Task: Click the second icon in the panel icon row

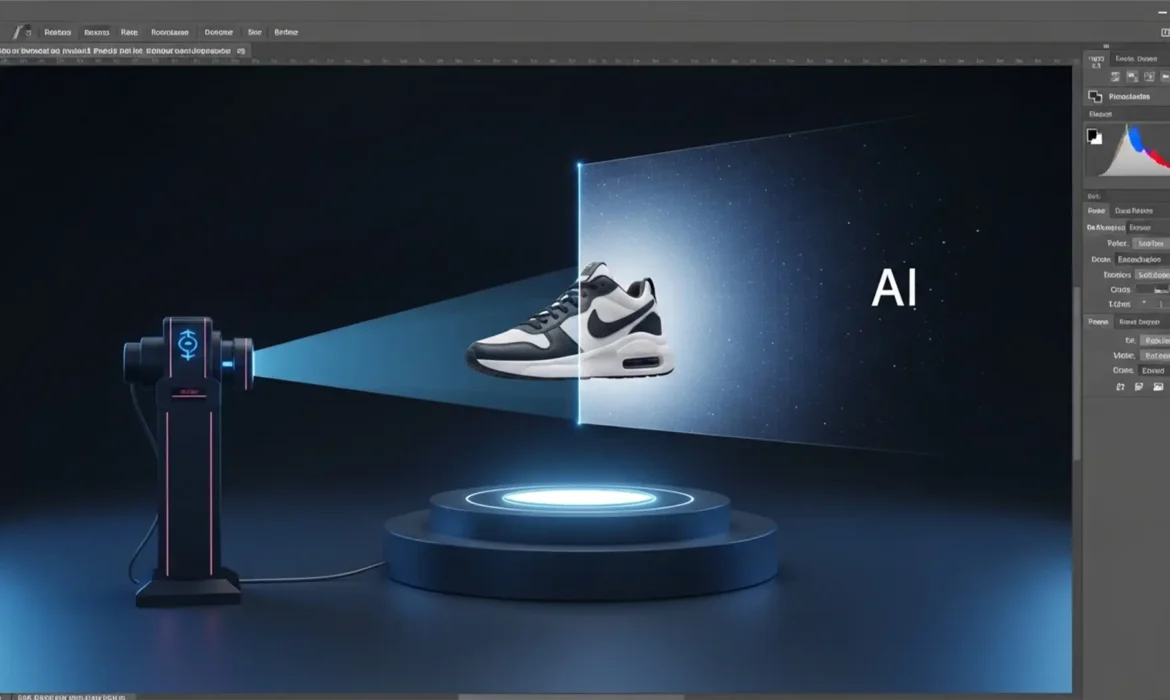Action: (x=1132, y=77)
